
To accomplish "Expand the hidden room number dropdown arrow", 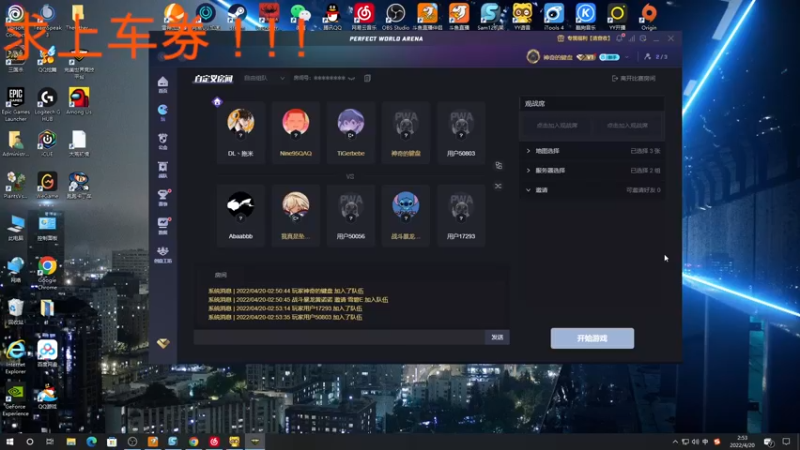I will [x=351, y=78].
